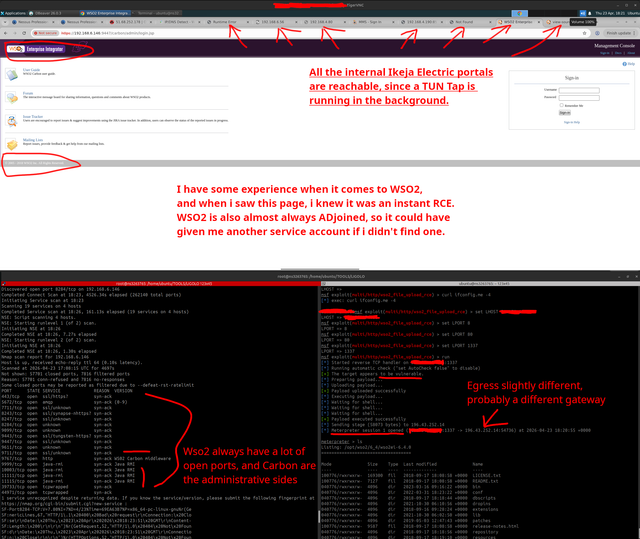The width and height of the screenshot is (640, 539).
Task: Click 'LICENSE.txt' in the meterpreter listing
Action: [487, 475]
